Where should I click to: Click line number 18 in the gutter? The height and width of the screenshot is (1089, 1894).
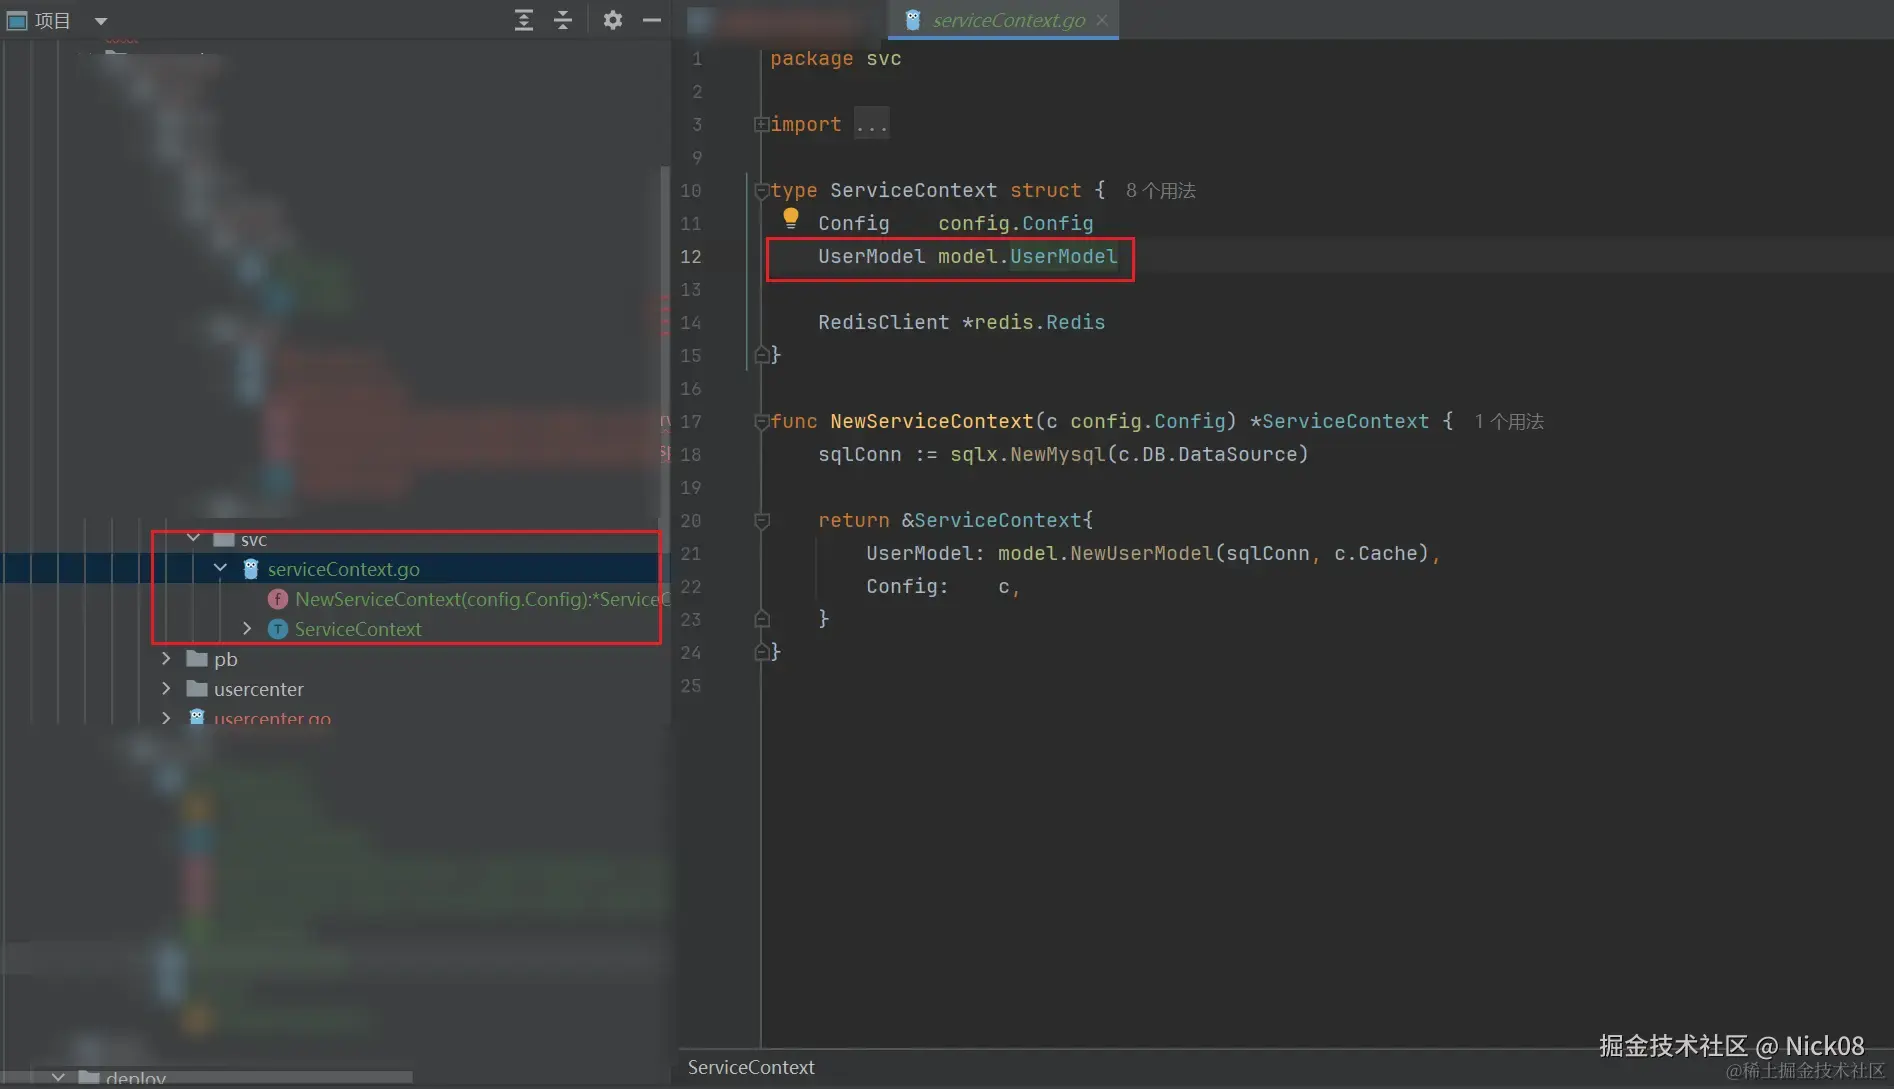pyautogui.click(x=691, y=454)
